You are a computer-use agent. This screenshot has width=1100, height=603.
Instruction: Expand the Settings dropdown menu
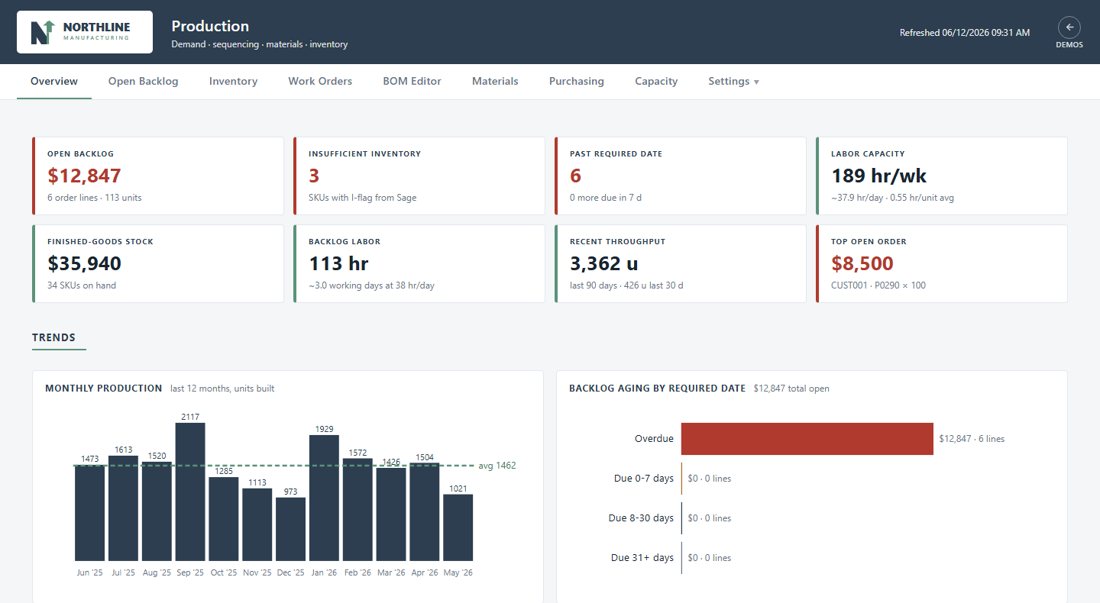point(733,81)
